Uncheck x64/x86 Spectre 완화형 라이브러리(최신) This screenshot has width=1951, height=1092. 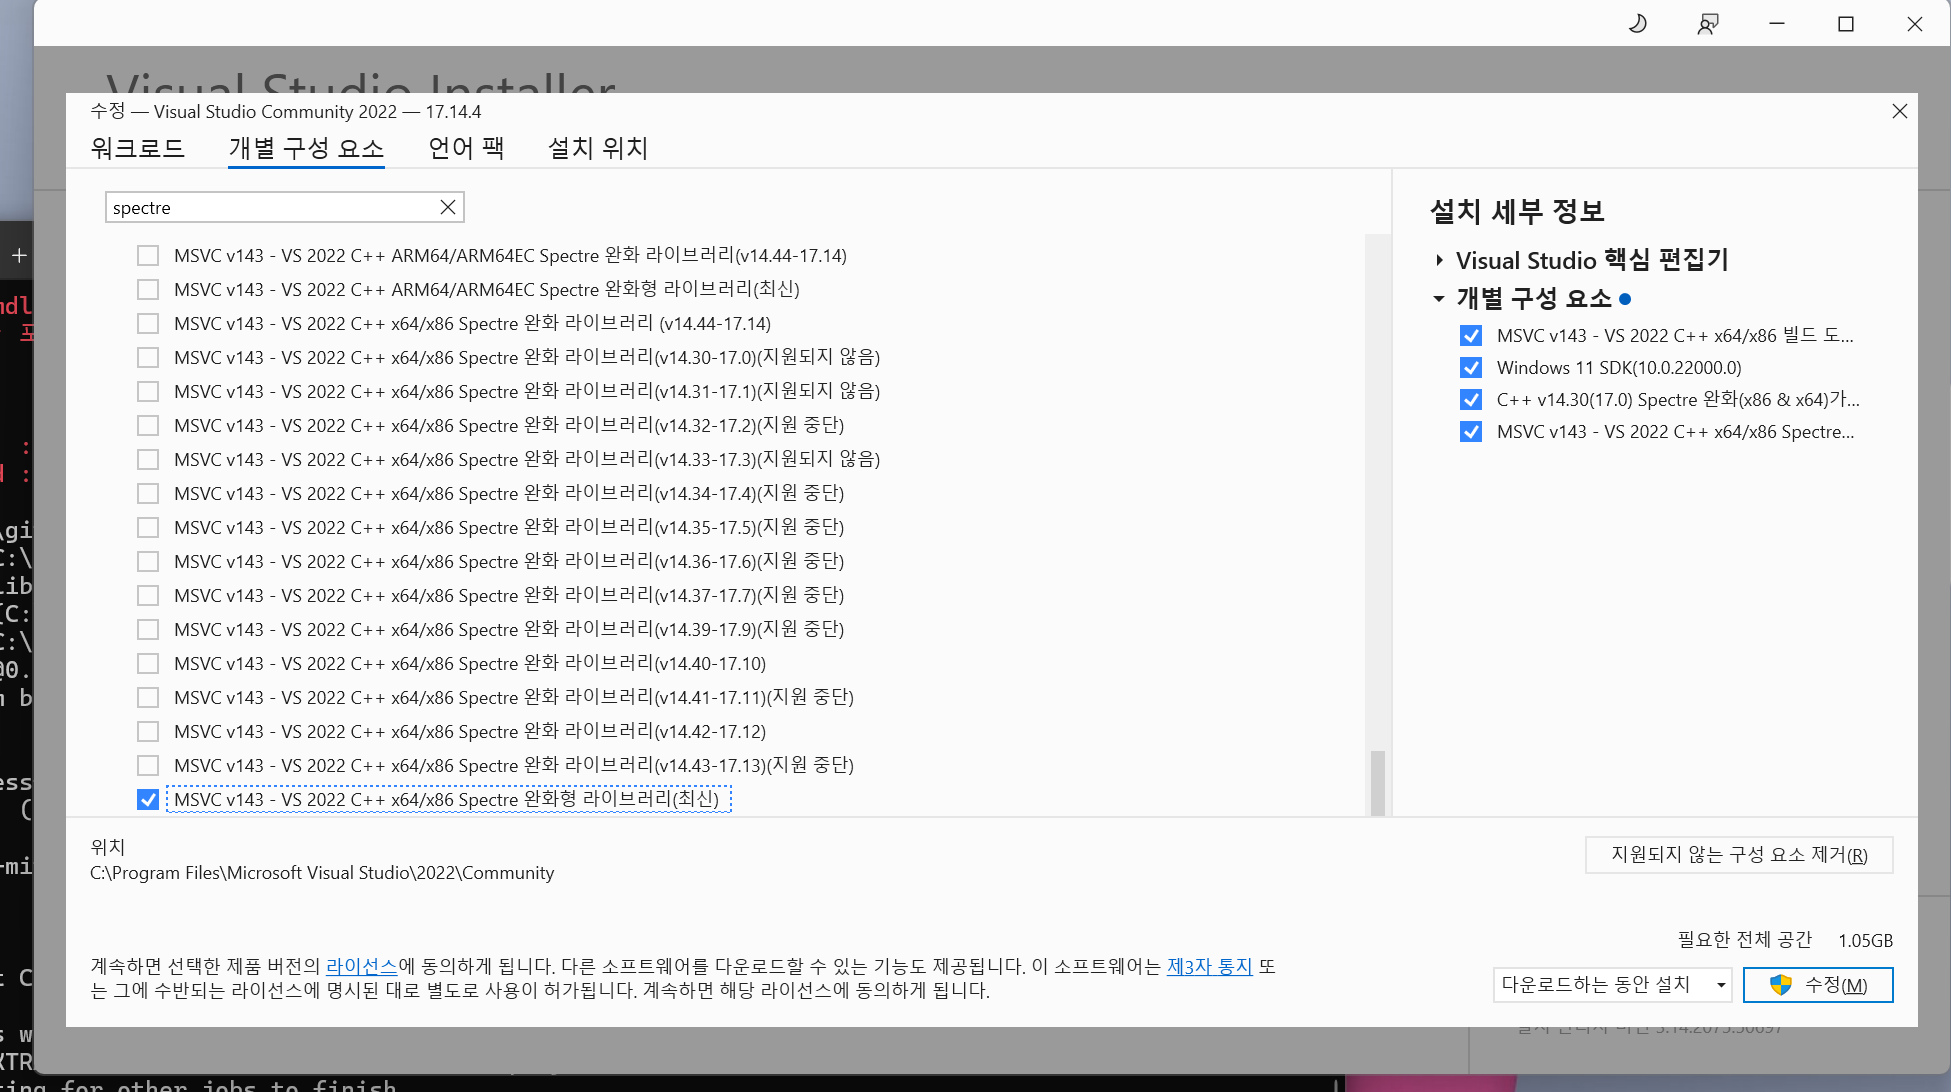(148, 800)
